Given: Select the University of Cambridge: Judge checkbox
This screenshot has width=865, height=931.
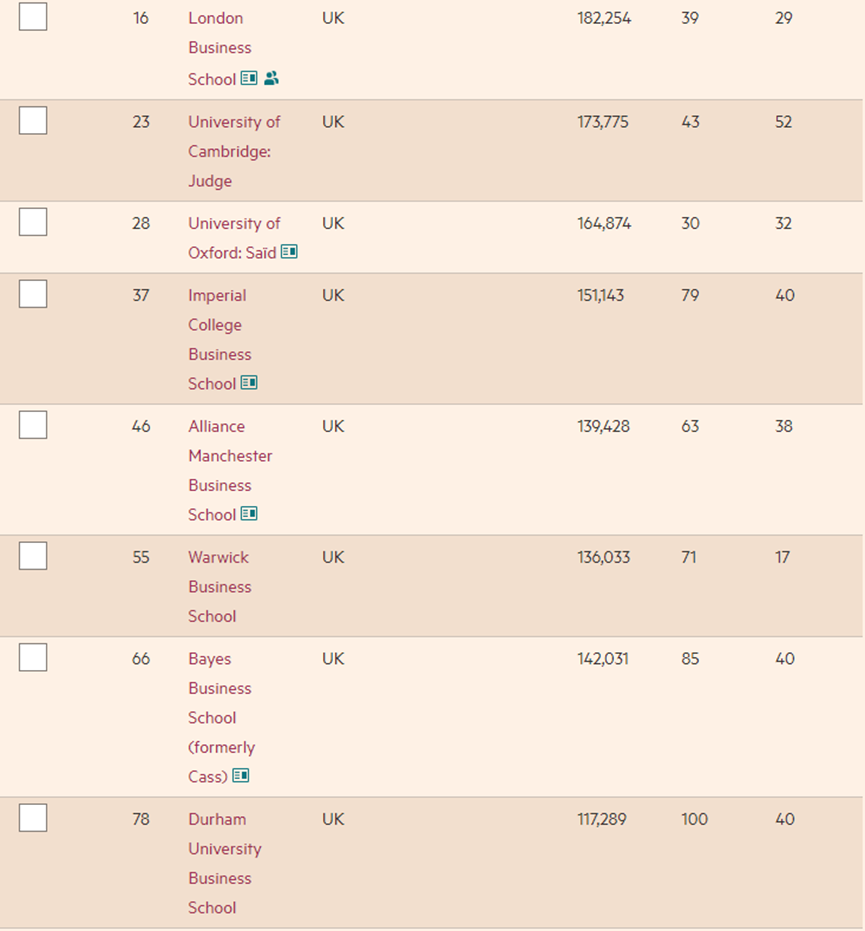Looking at the screenshot, I should point(33,121).
